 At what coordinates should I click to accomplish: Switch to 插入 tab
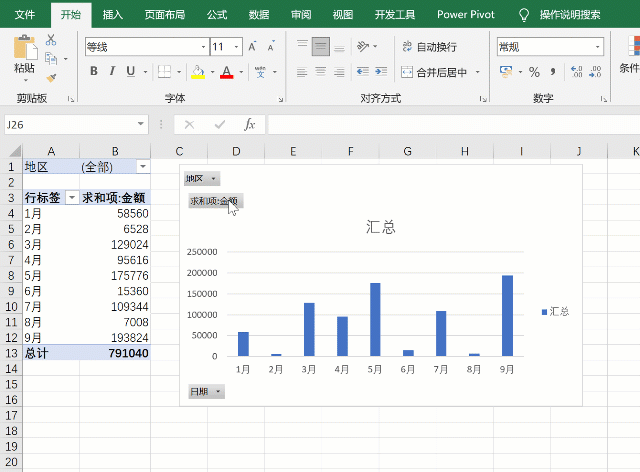tap(113, 15)
